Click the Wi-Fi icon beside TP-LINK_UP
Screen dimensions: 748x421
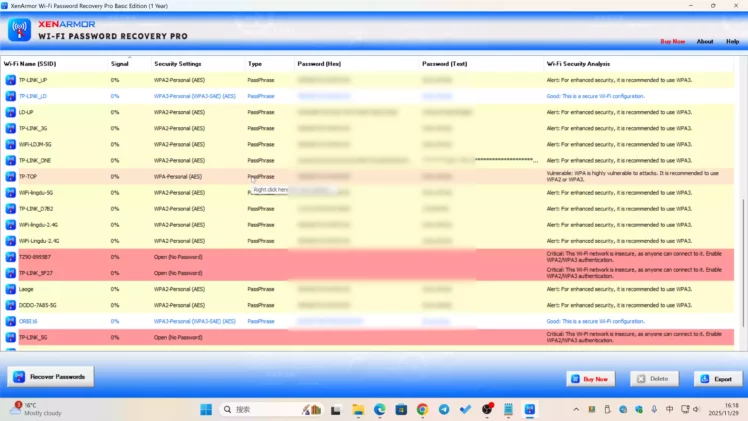click(10, 80)
